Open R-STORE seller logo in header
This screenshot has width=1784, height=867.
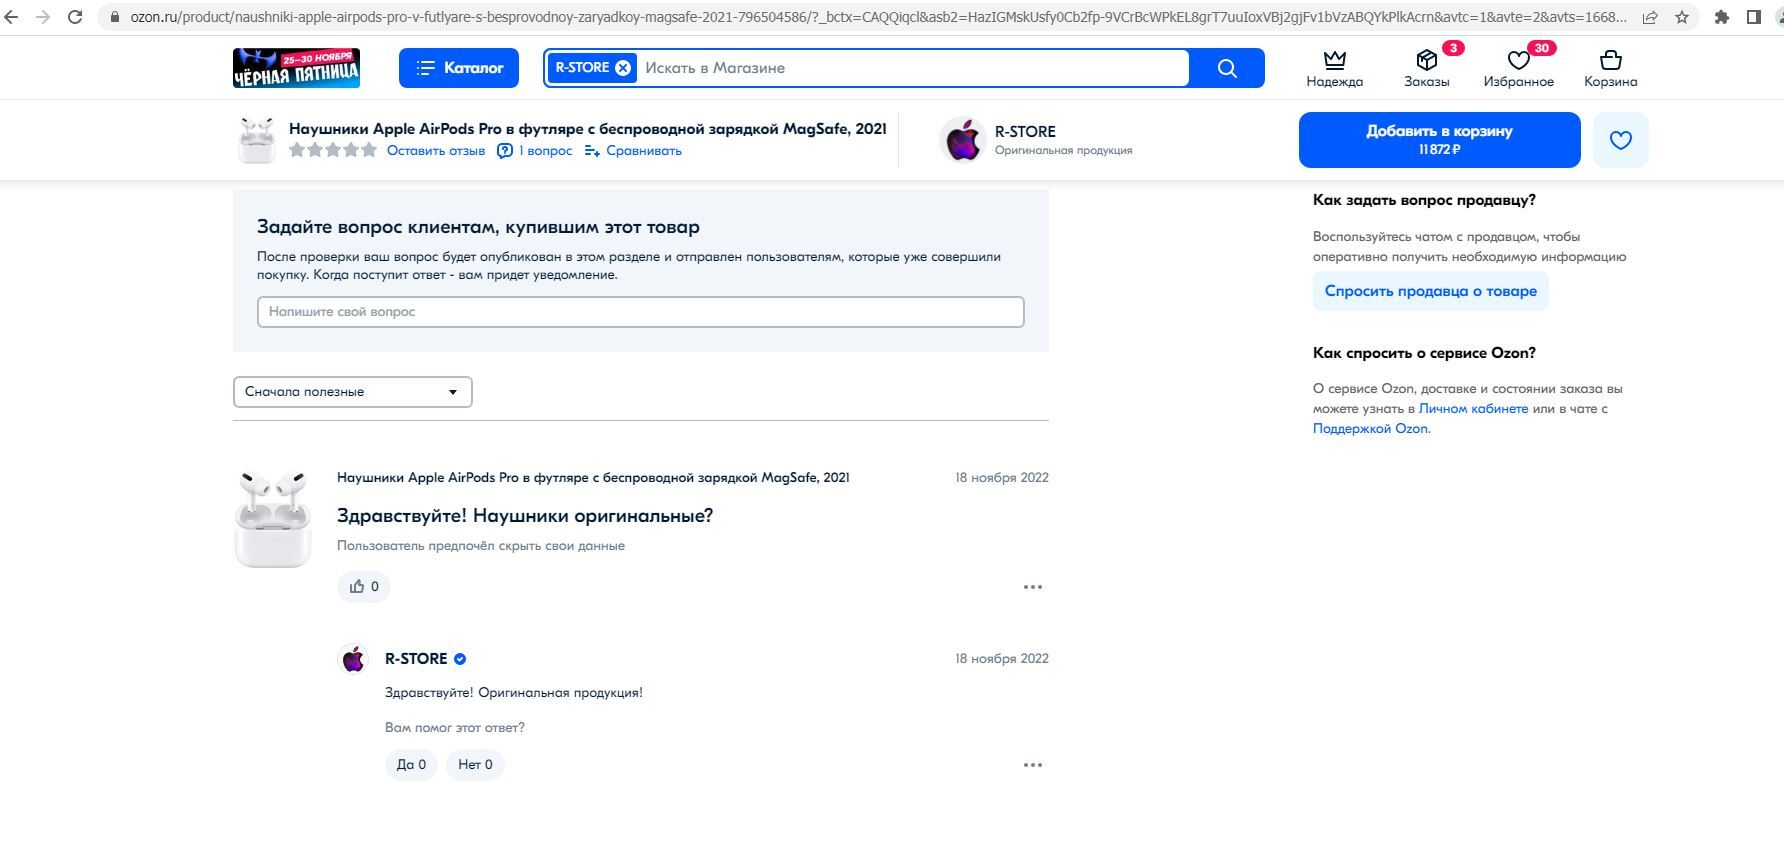tap(963, 140)
